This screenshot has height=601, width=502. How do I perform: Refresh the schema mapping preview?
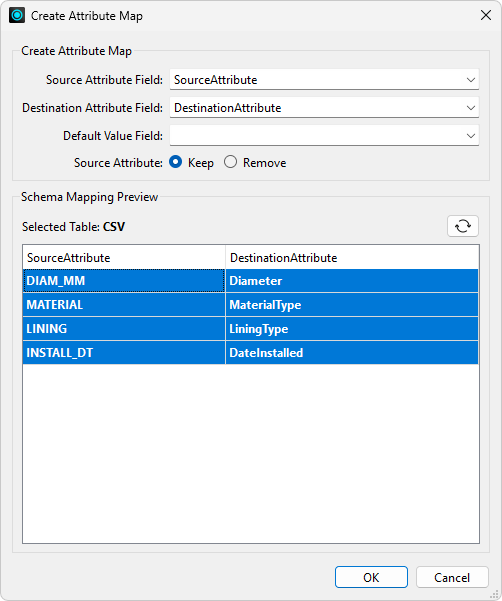[463, 226]
